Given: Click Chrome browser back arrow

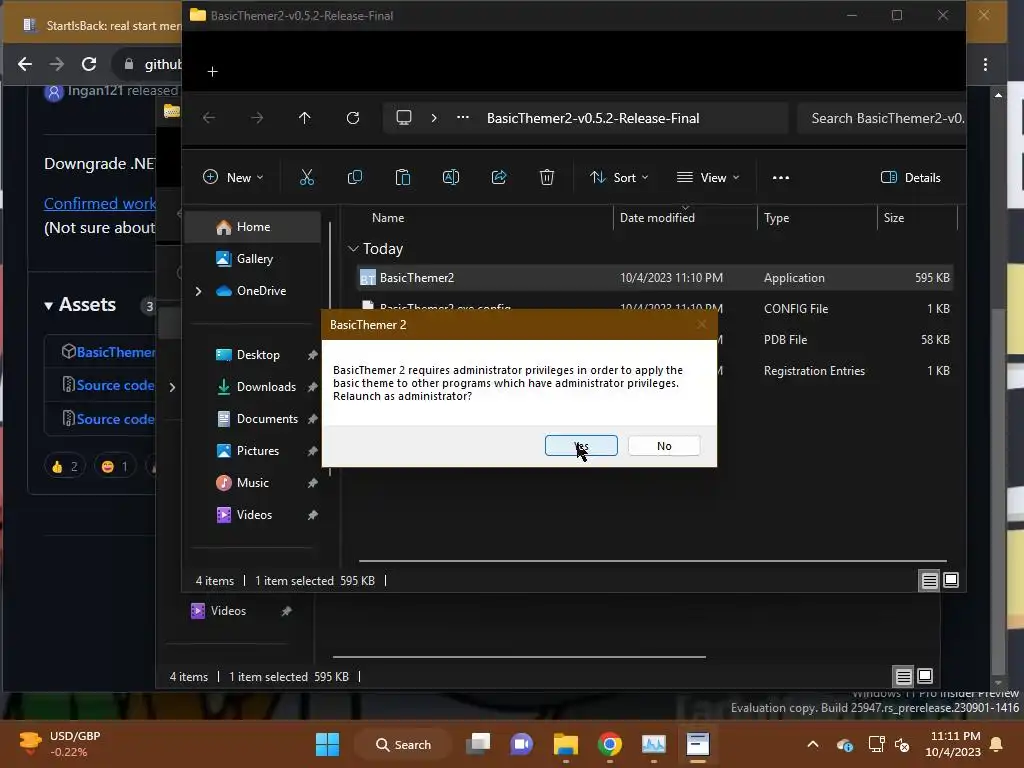Looking at the screenshot, I should pyautogui.click(x=25, y=63).
